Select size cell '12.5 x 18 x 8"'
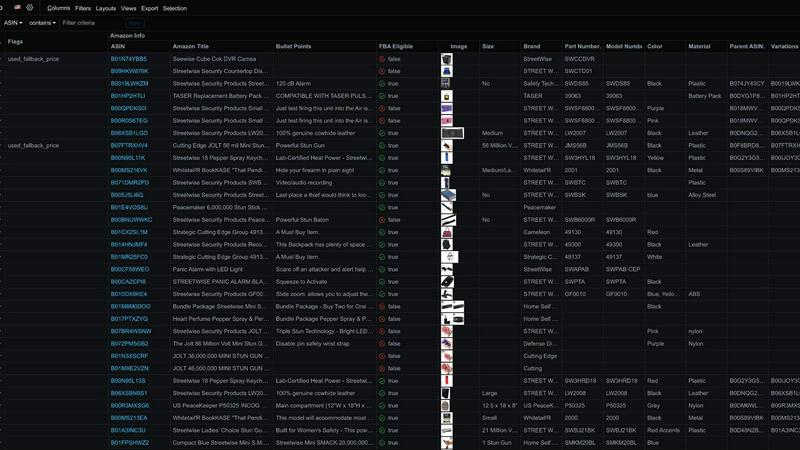 [499, 406]
